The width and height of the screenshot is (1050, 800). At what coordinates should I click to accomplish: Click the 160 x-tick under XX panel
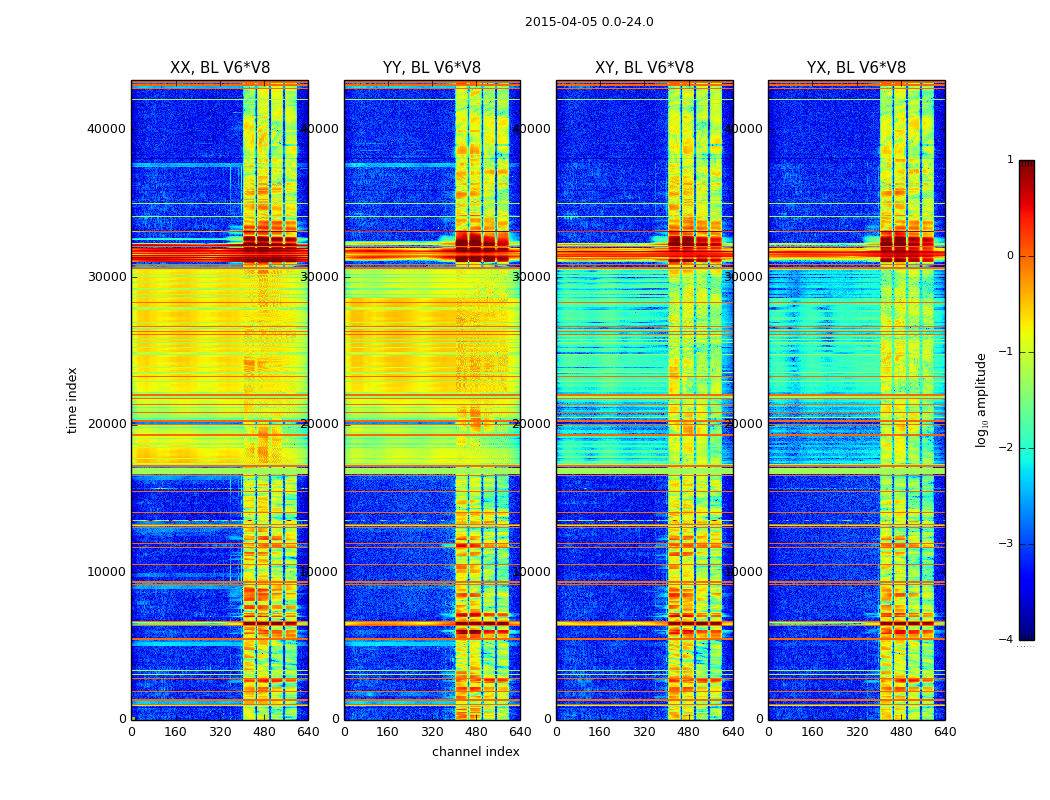pos(175,731)
